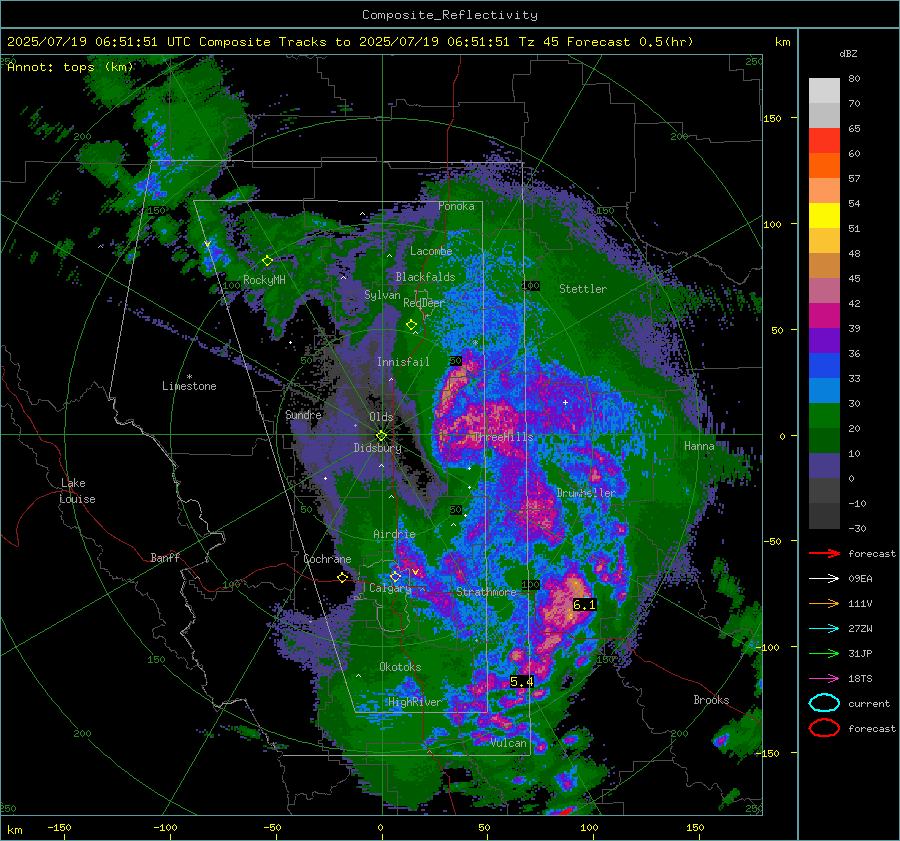Screen dimensions: 900x841
Task: Click the HighRiver city label
Action: [414, 702]
